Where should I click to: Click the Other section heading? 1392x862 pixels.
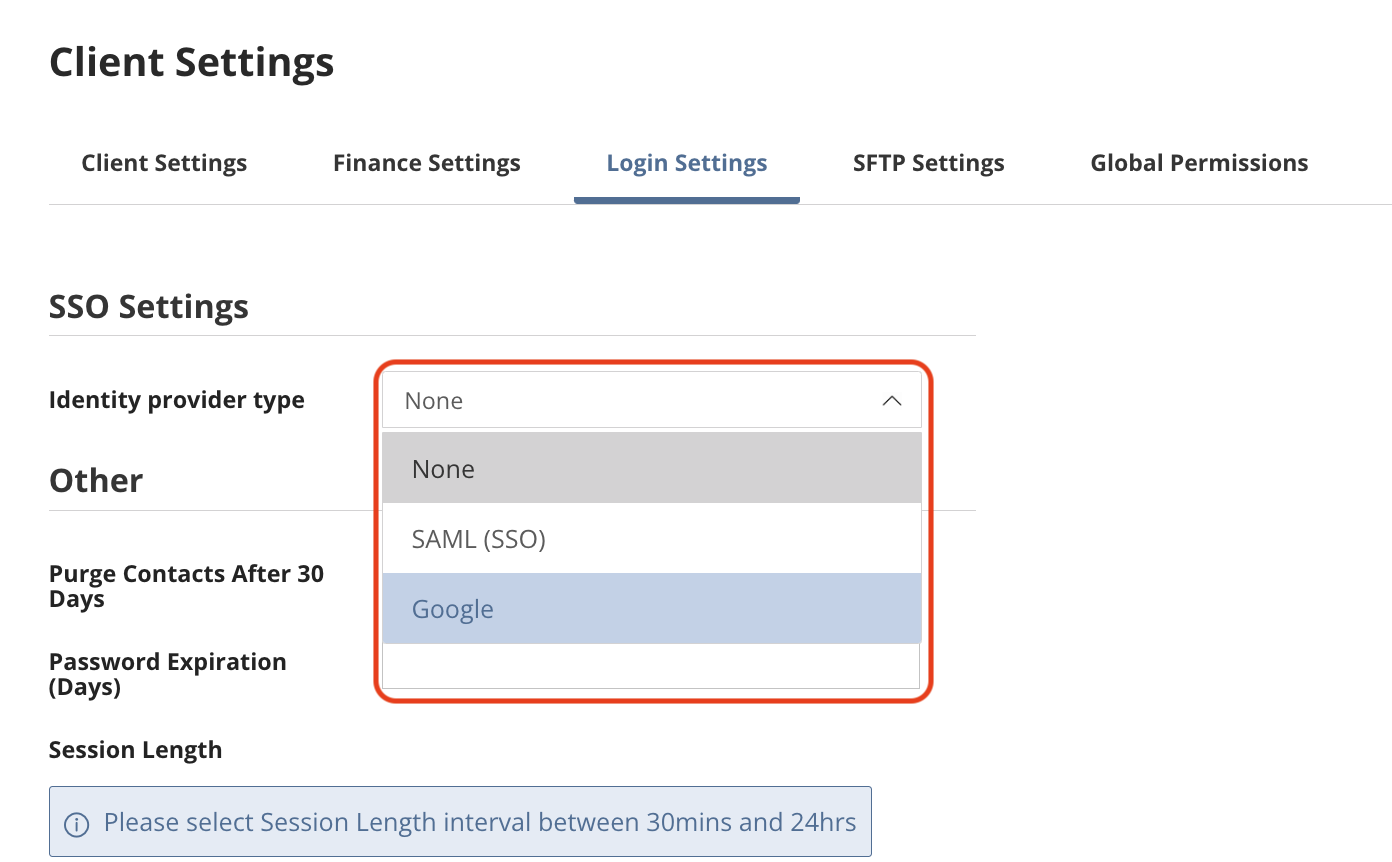tap(96, 481)
